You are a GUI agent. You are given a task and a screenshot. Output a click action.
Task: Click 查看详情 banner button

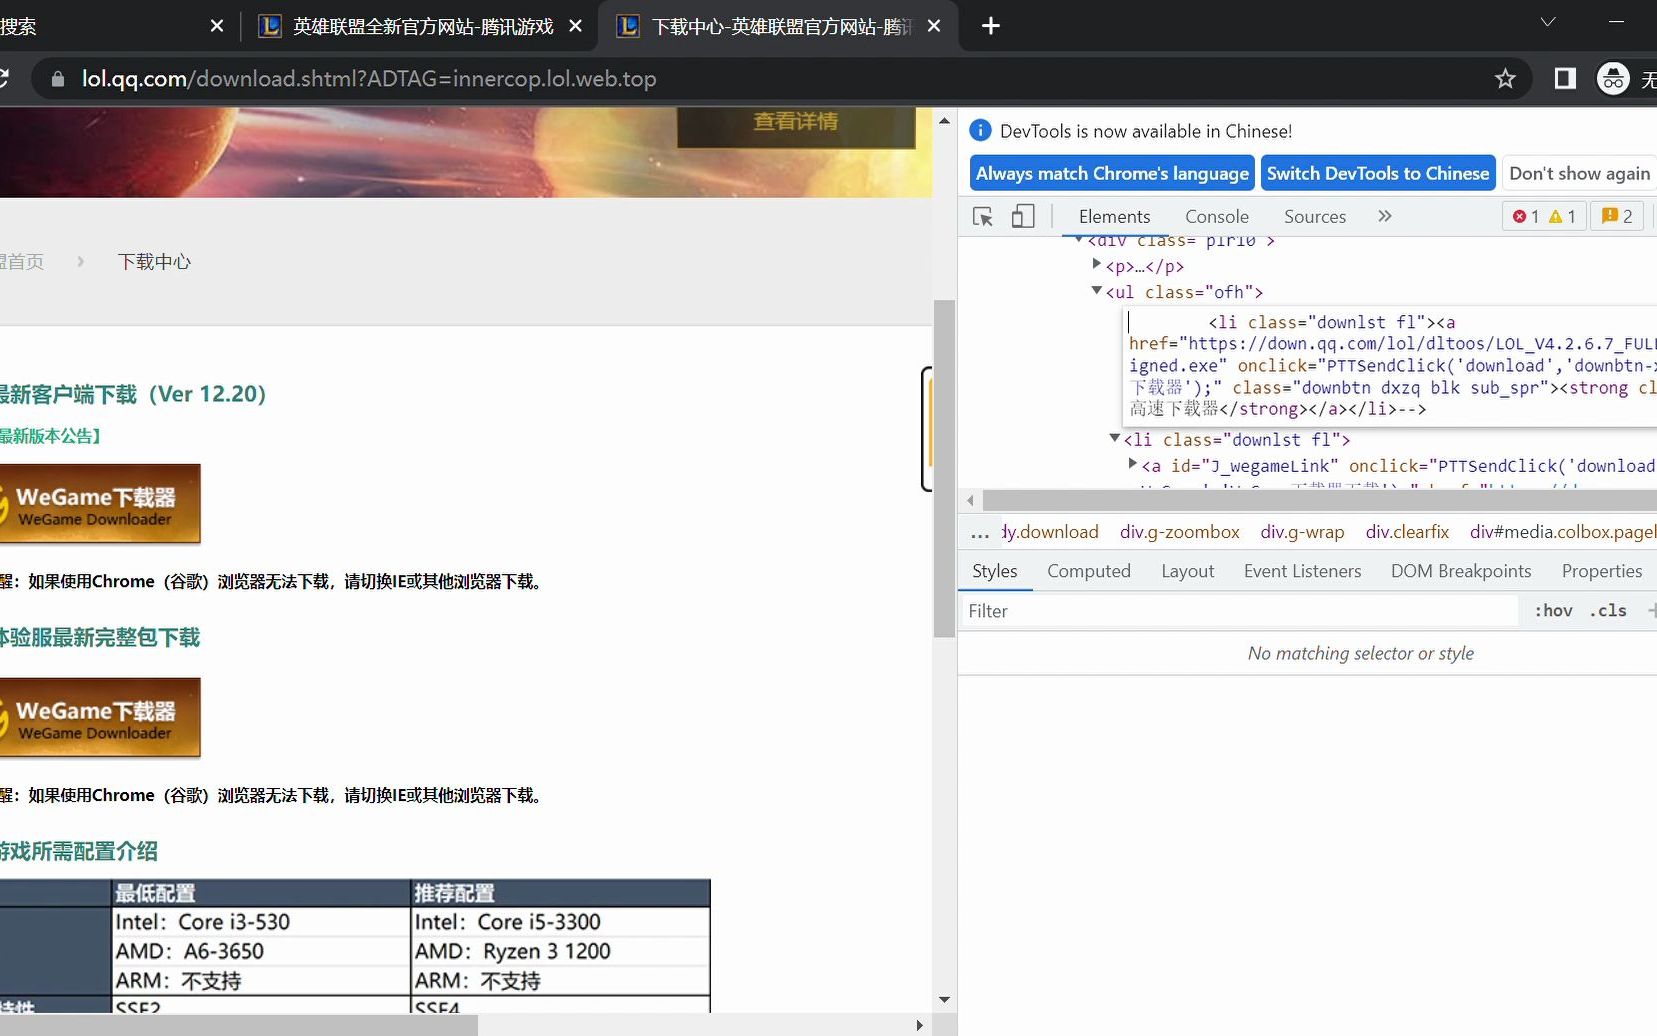coord(795,123)
